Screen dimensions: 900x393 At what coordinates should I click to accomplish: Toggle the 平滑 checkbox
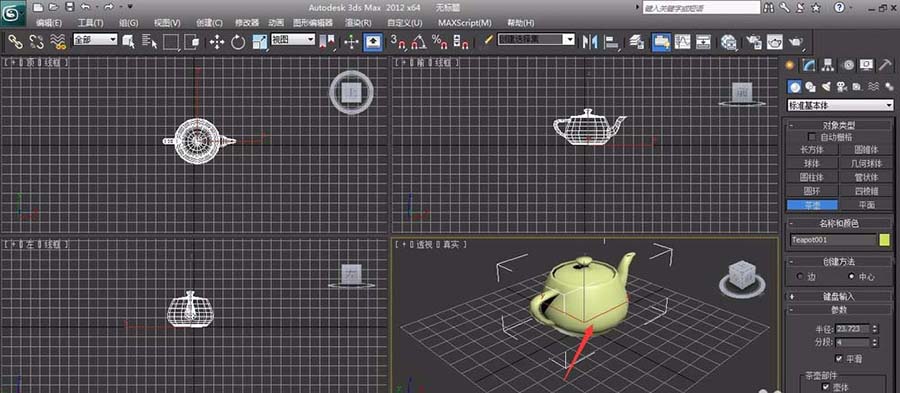tap(840, 358)
